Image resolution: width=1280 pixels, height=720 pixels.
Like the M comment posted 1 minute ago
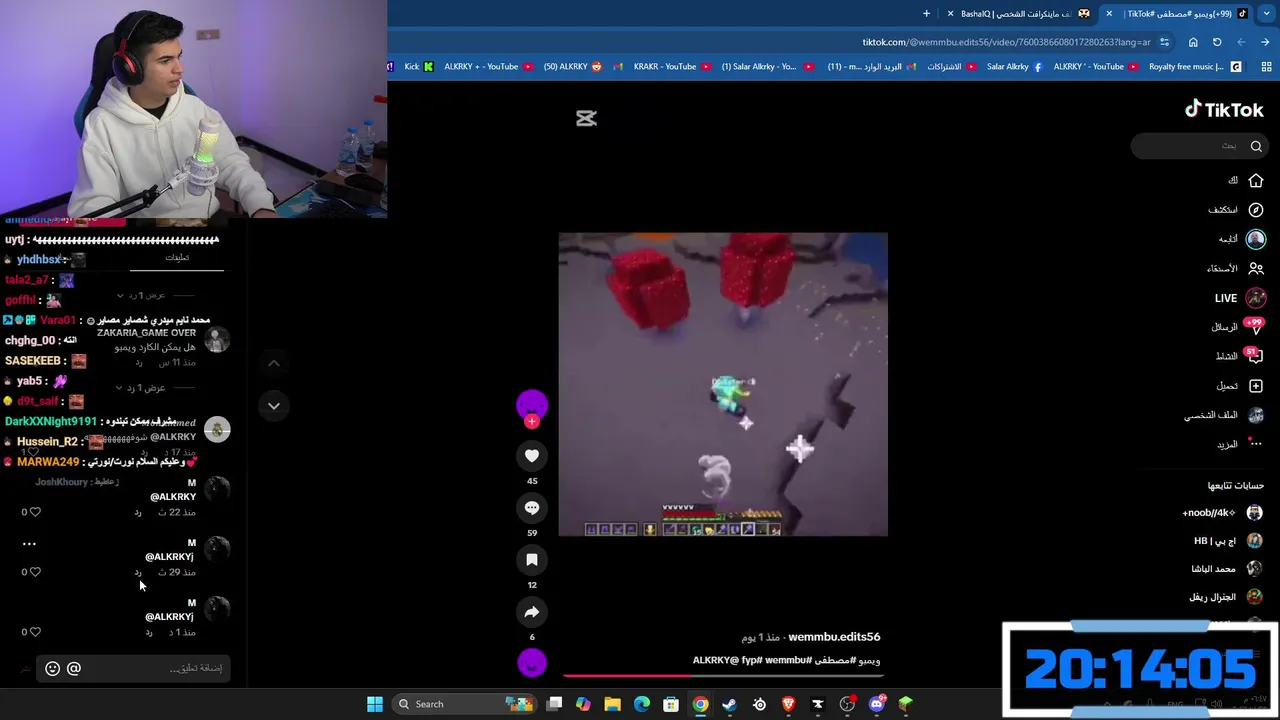click(35, 632)
